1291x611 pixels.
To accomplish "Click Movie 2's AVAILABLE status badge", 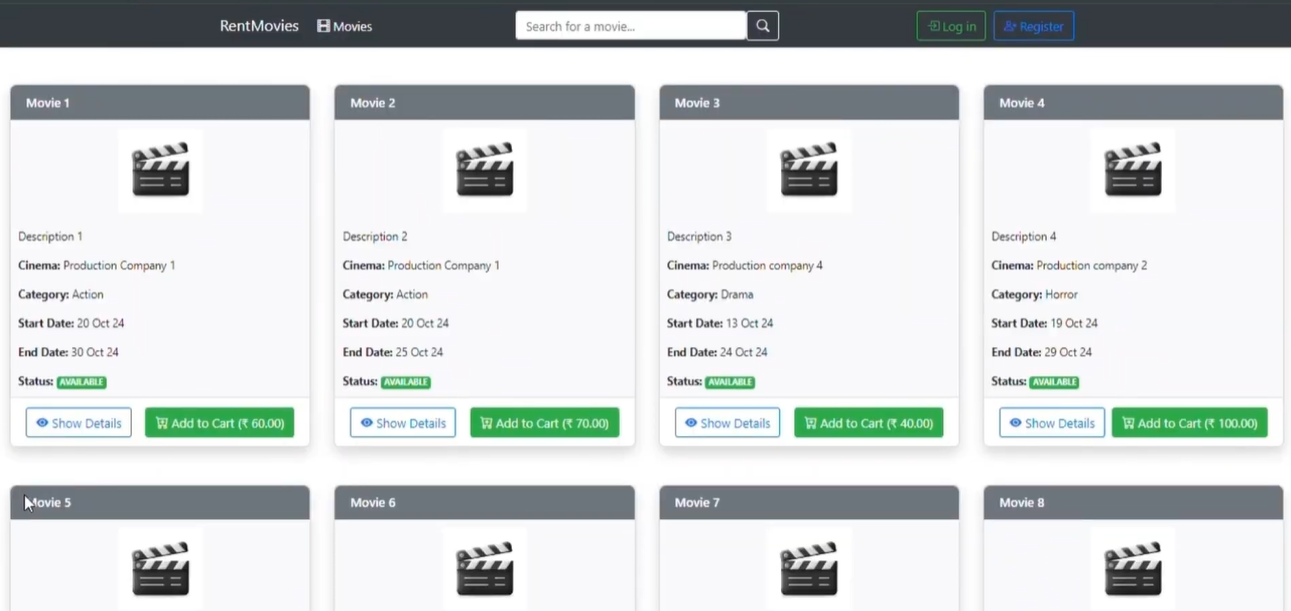I will coord(406,382).
